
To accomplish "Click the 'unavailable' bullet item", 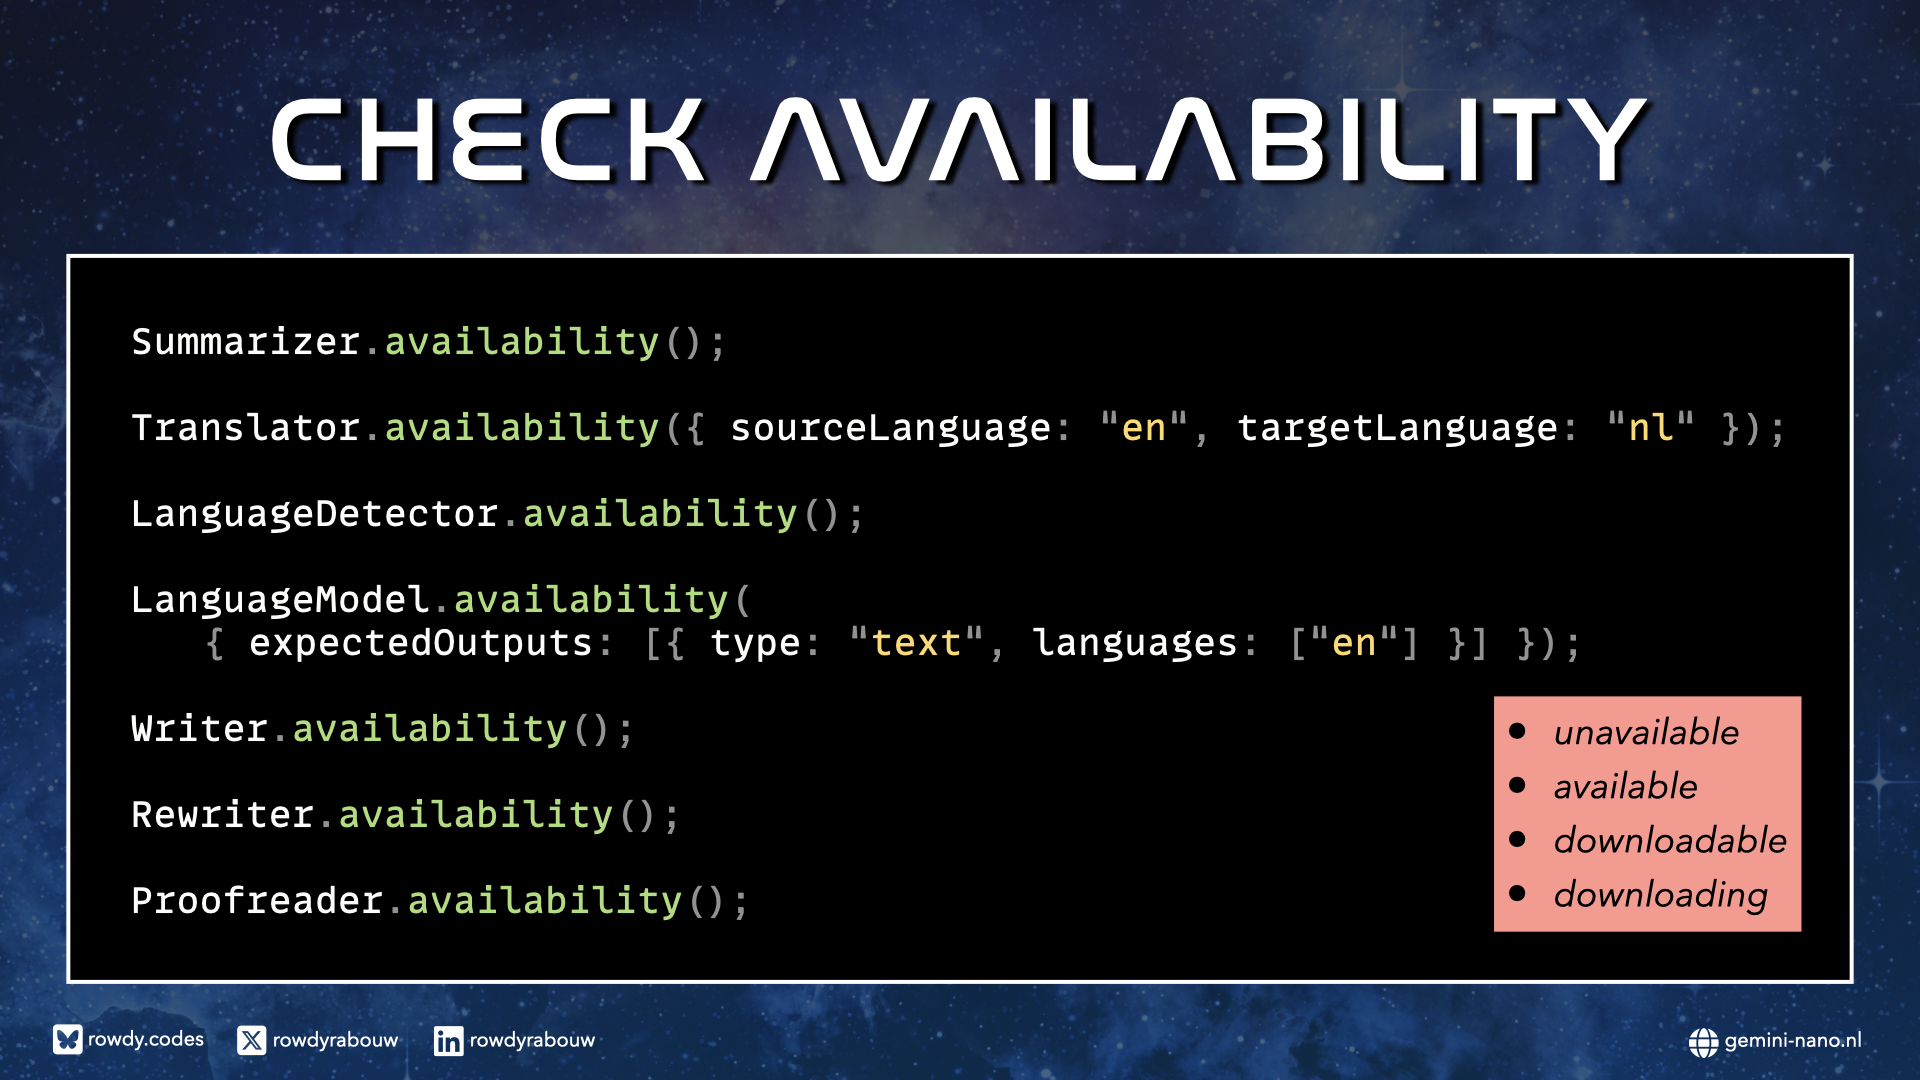I will [x=1645, y=732].
